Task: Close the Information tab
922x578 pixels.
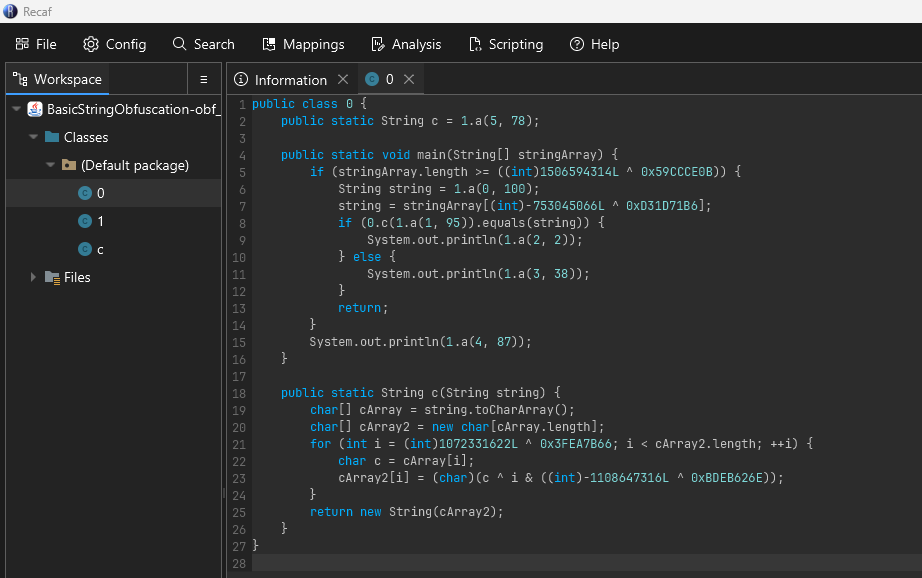Action: point(343,79)
